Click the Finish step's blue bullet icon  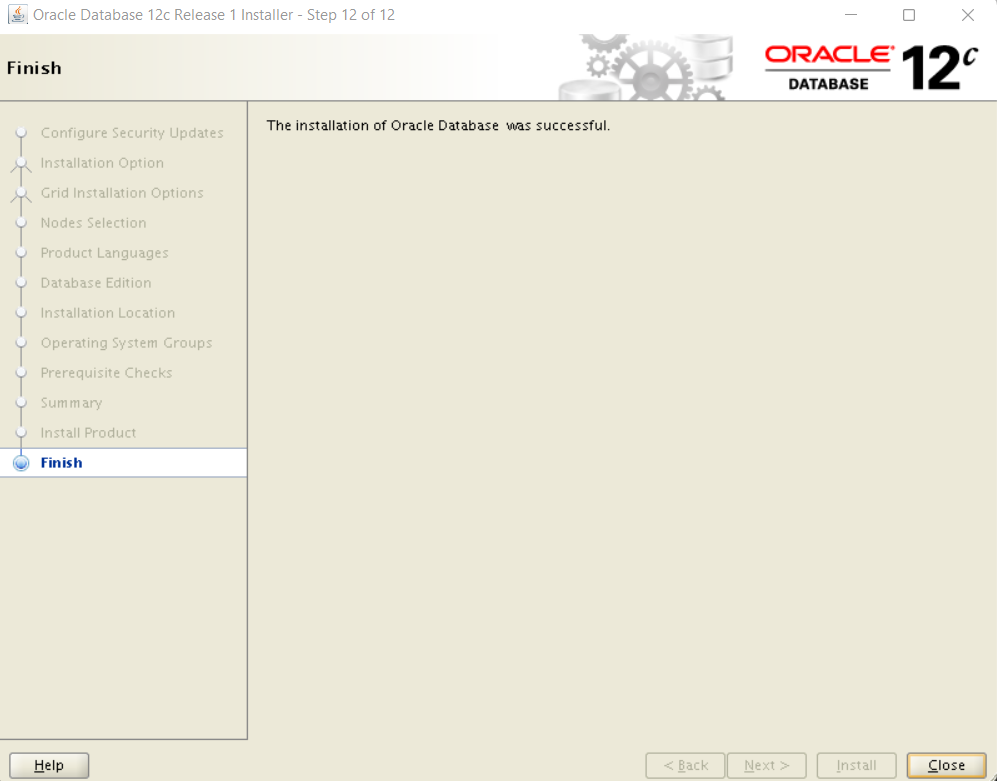pos(21,463)
